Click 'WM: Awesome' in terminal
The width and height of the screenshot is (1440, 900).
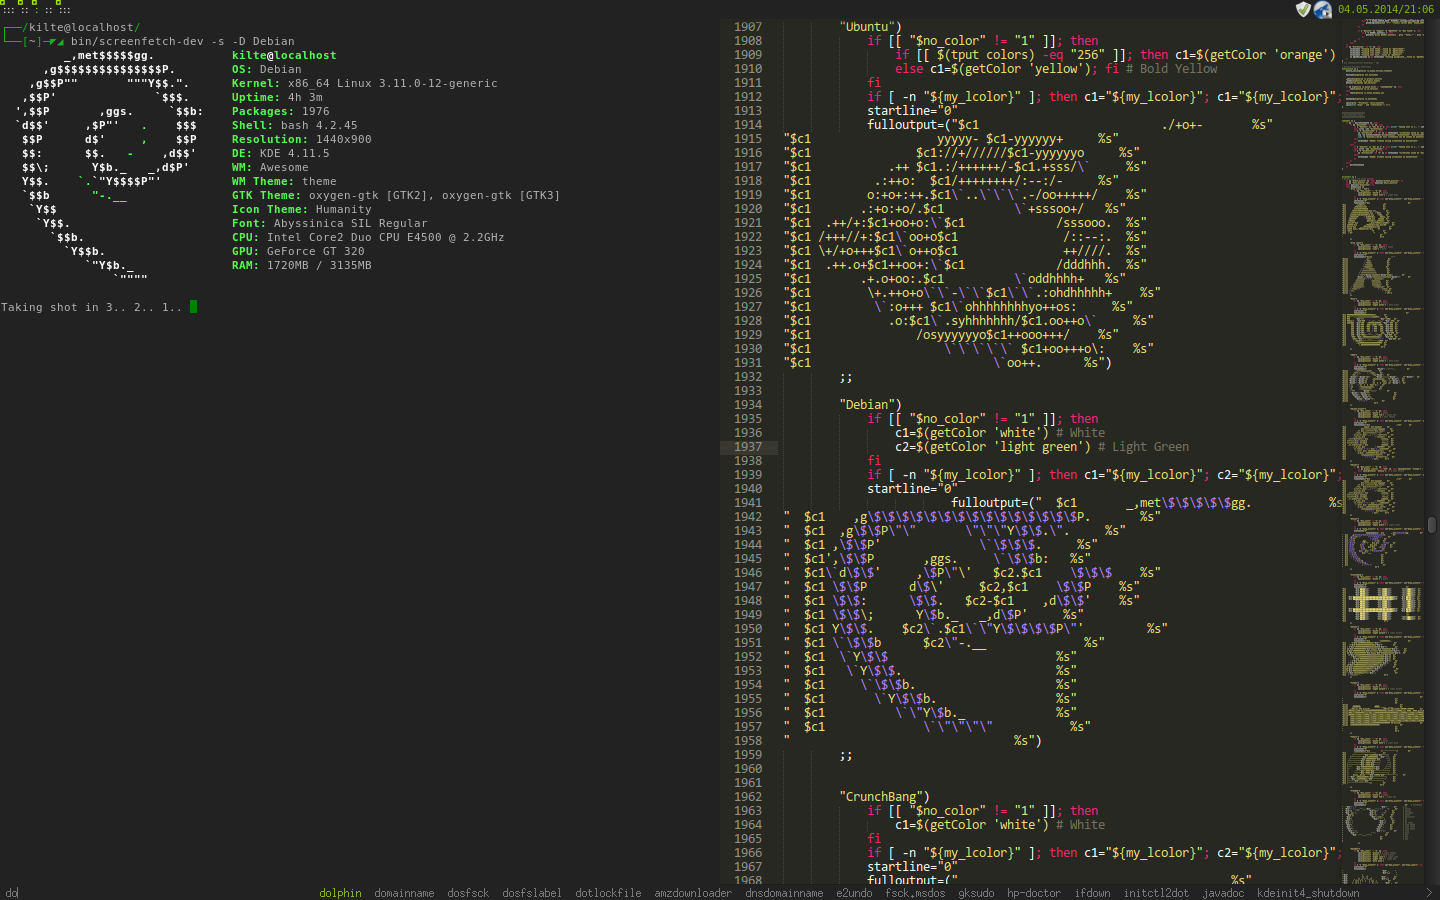click(270, 168)
